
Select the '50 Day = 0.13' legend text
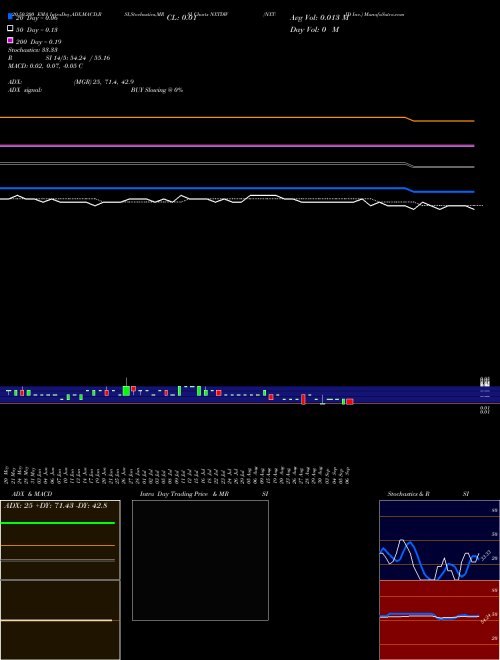click(37, 30)
